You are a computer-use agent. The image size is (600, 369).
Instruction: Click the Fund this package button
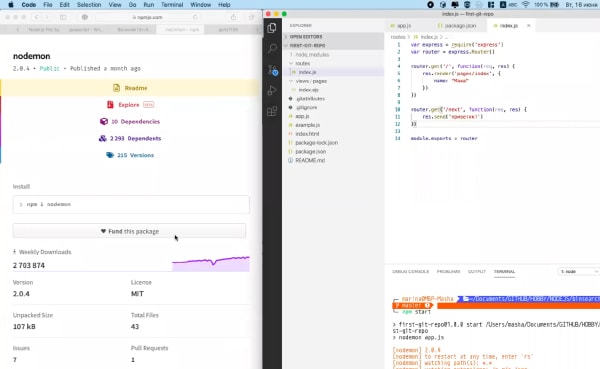pos(129,231)
